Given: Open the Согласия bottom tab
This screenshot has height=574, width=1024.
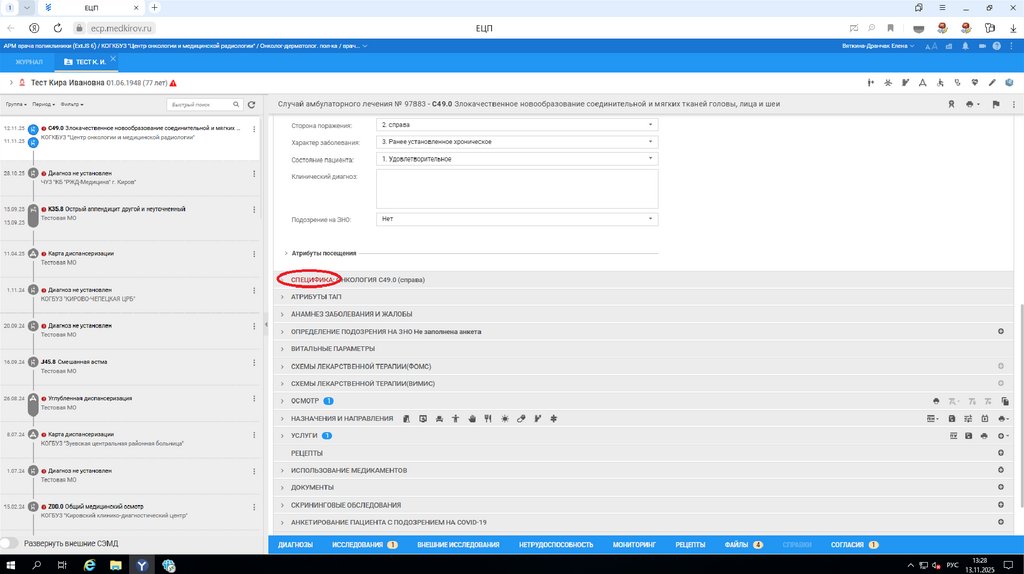Looking at the screenshot, I should [854, 545].
